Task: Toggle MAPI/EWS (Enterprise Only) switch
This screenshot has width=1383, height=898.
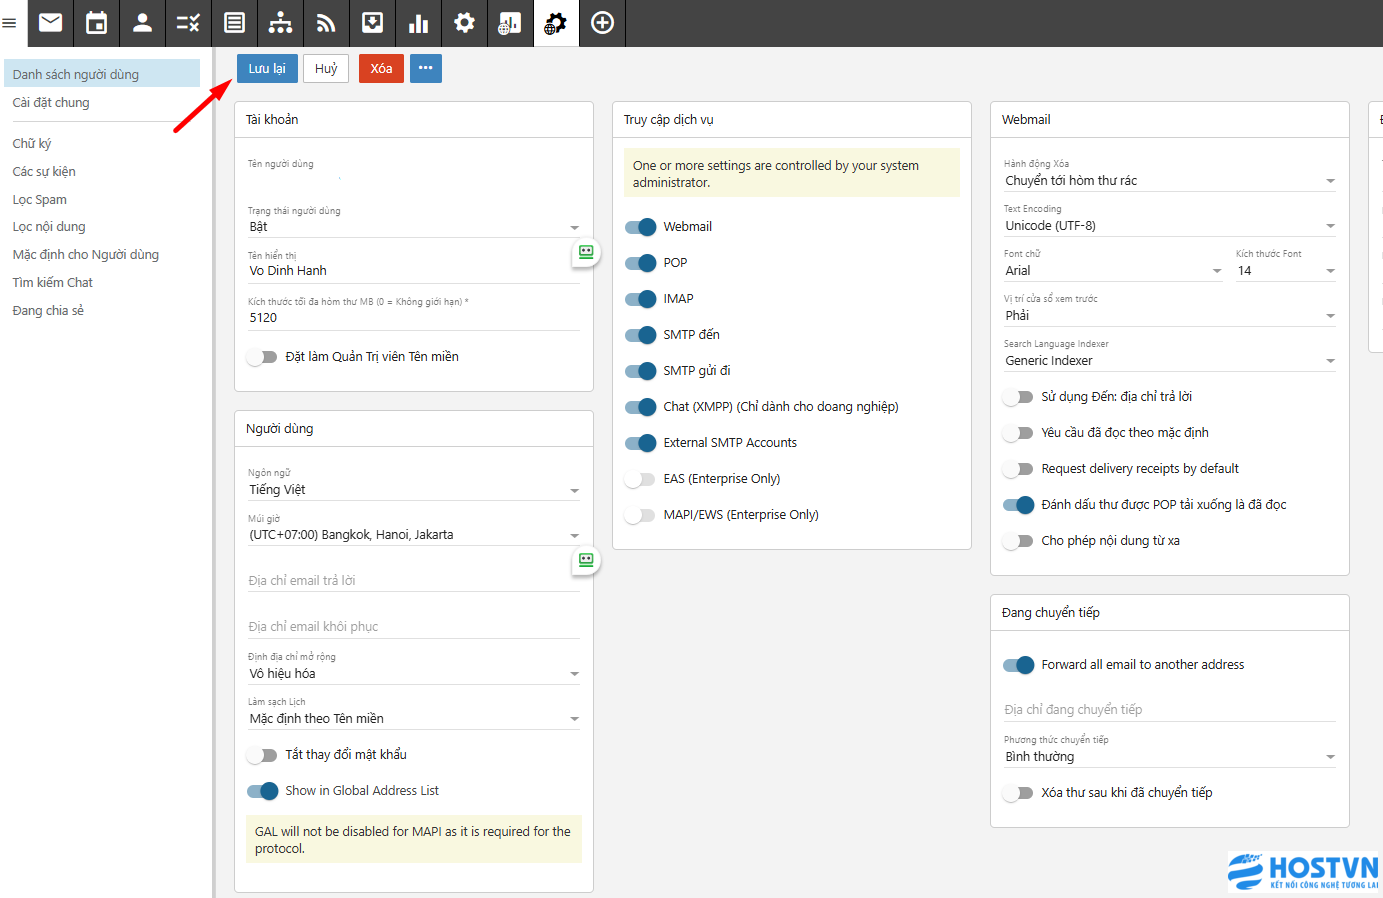Action: [x=640, y=515]
